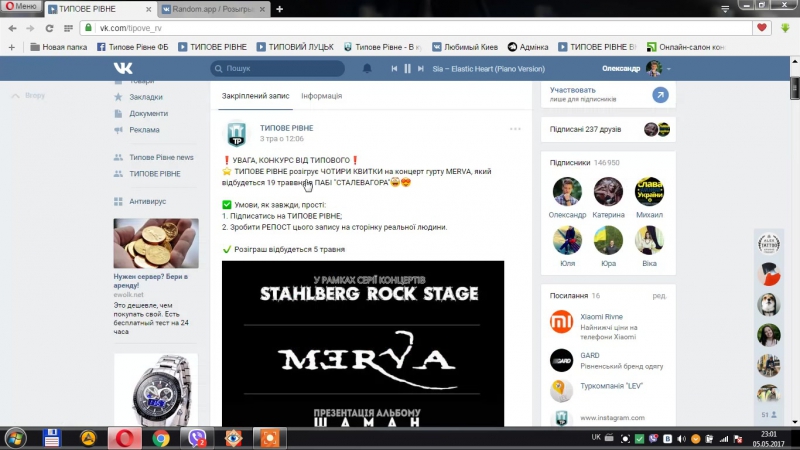The height and width of the screenshot is (450, 800).
Task: Click the VK logo icon
Action: (123, 68)
